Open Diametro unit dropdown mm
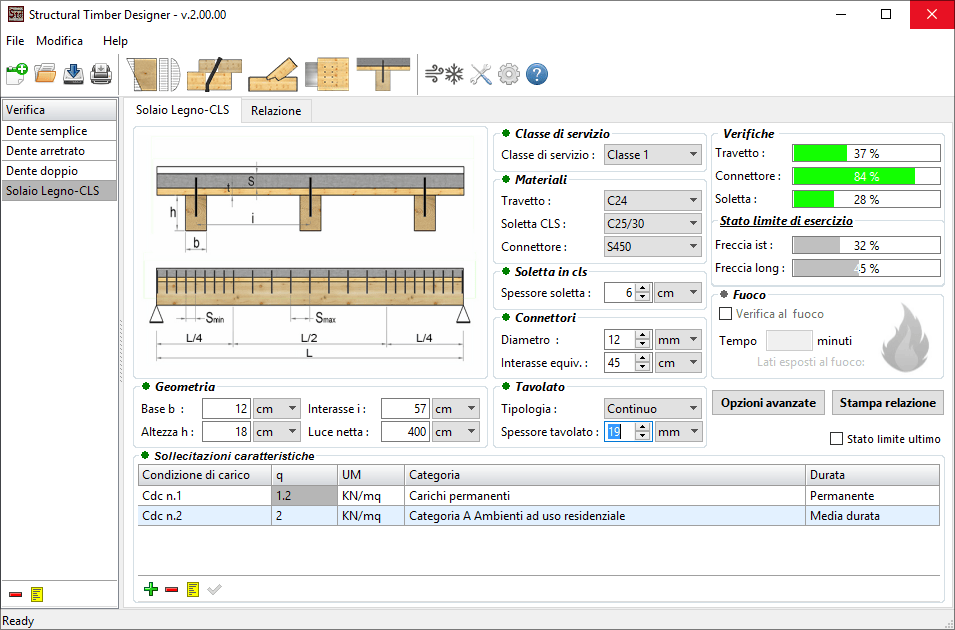This screenshot has height=630, width=955. pos(678,340)
